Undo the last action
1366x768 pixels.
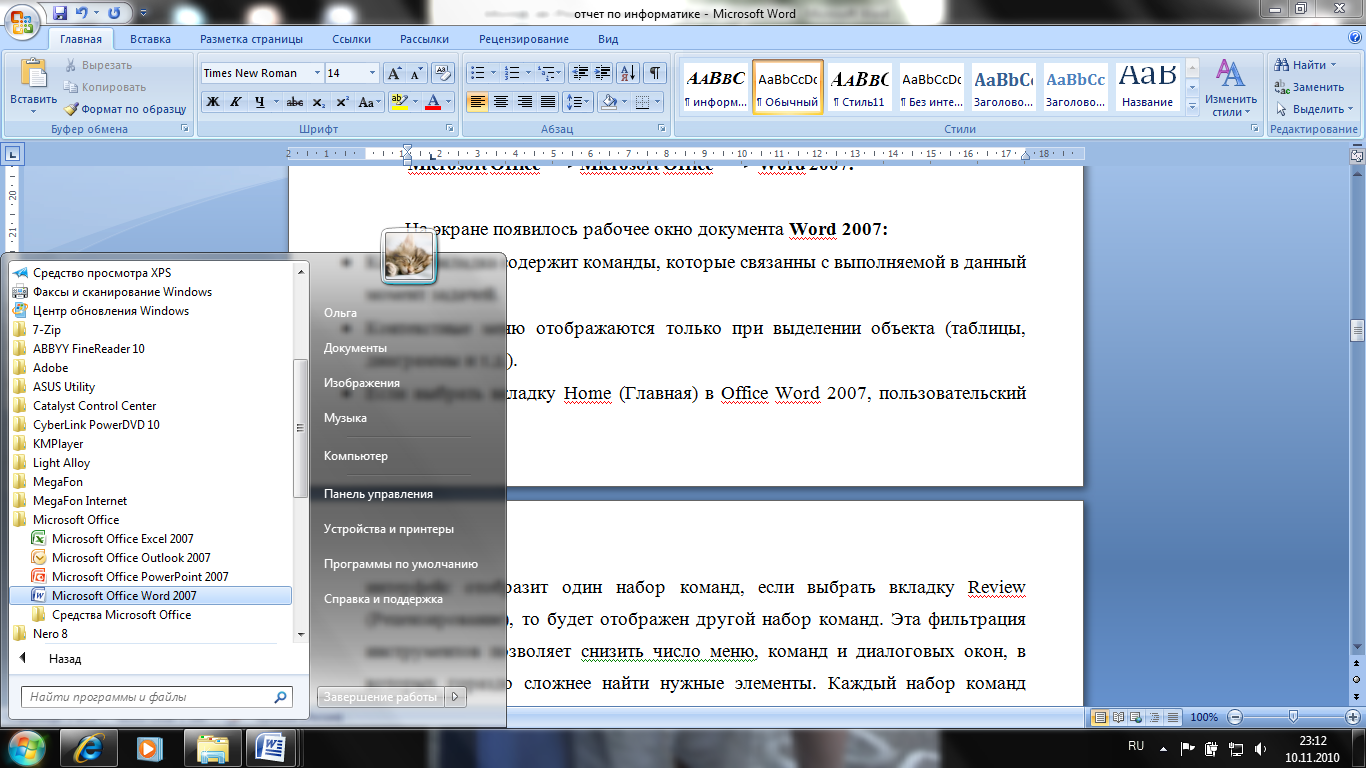[x=83, y=13]
